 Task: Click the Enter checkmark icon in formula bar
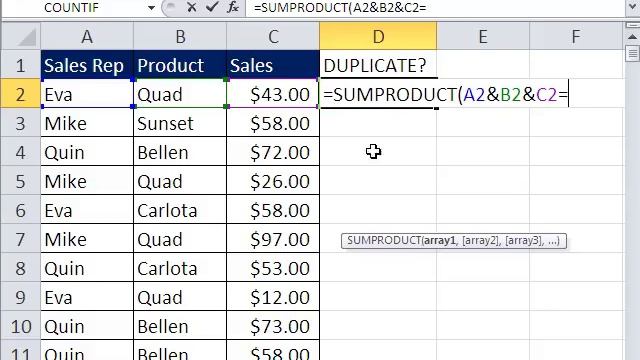click(211, 7)
